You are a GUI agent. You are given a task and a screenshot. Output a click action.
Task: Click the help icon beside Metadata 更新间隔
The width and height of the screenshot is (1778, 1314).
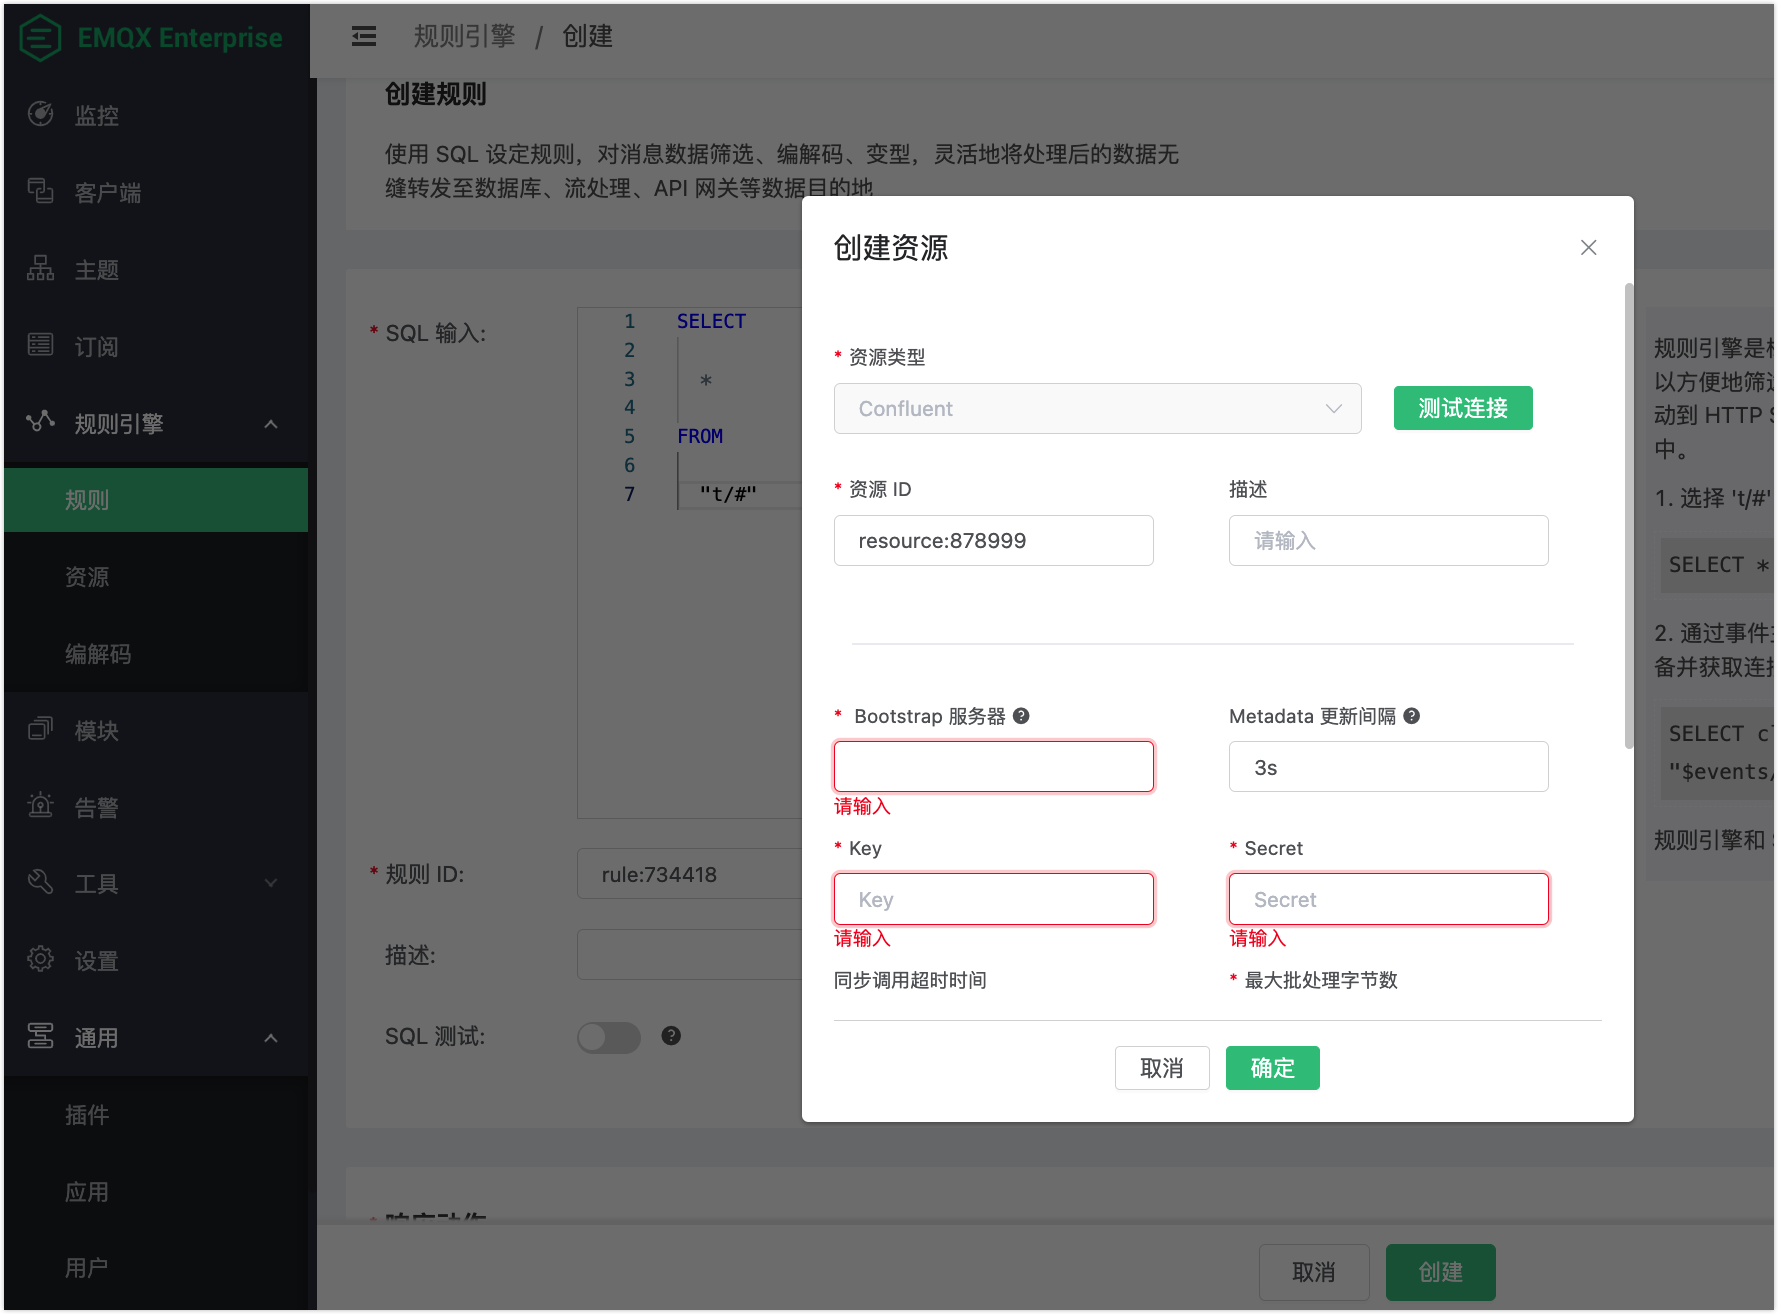1411,716
